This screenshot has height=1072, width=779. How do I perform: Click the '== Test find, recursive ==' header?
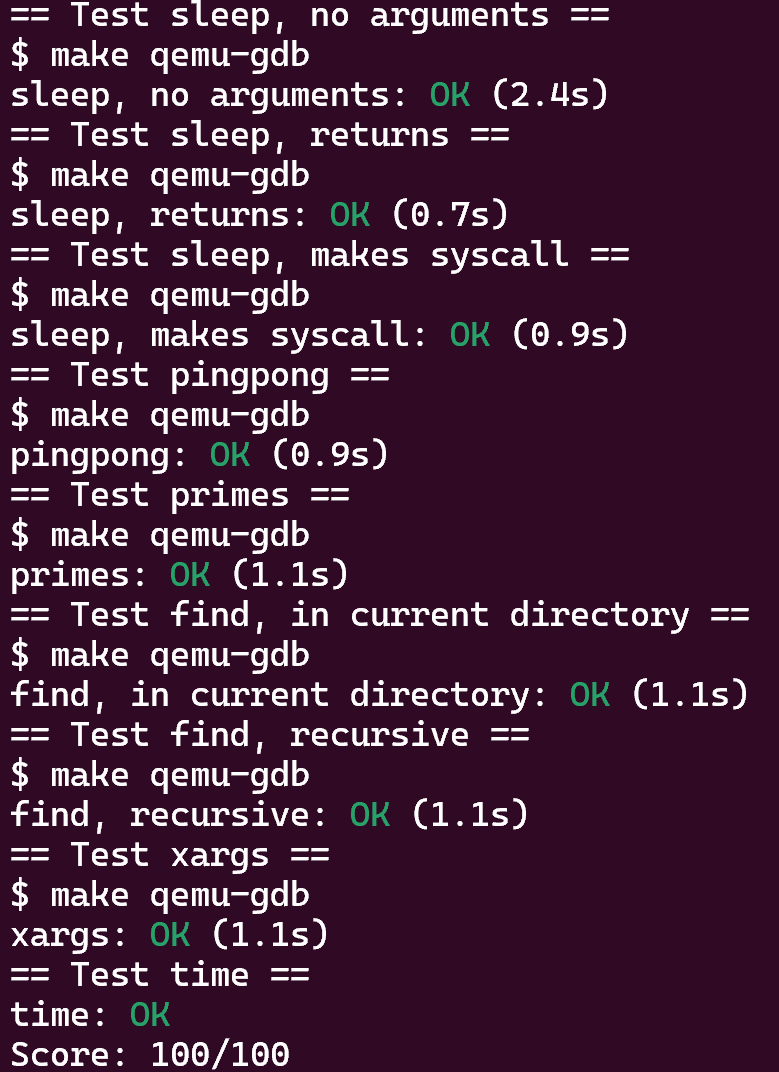(x=269, y=734)
